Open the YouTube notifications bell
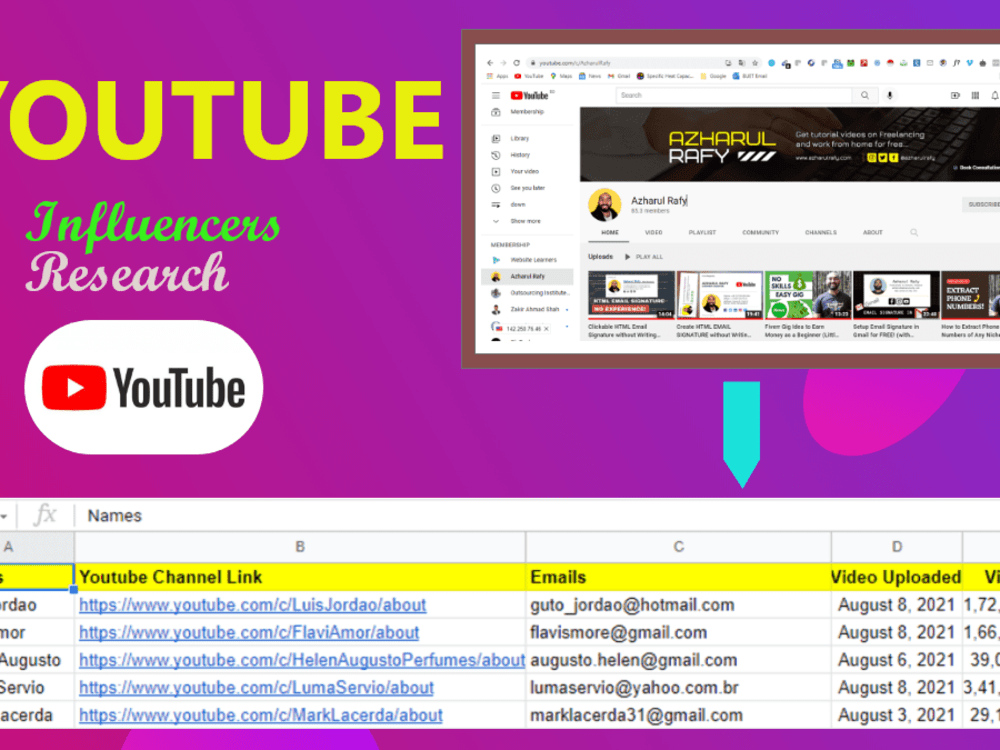1000x750 pixels. coord(992,96)
